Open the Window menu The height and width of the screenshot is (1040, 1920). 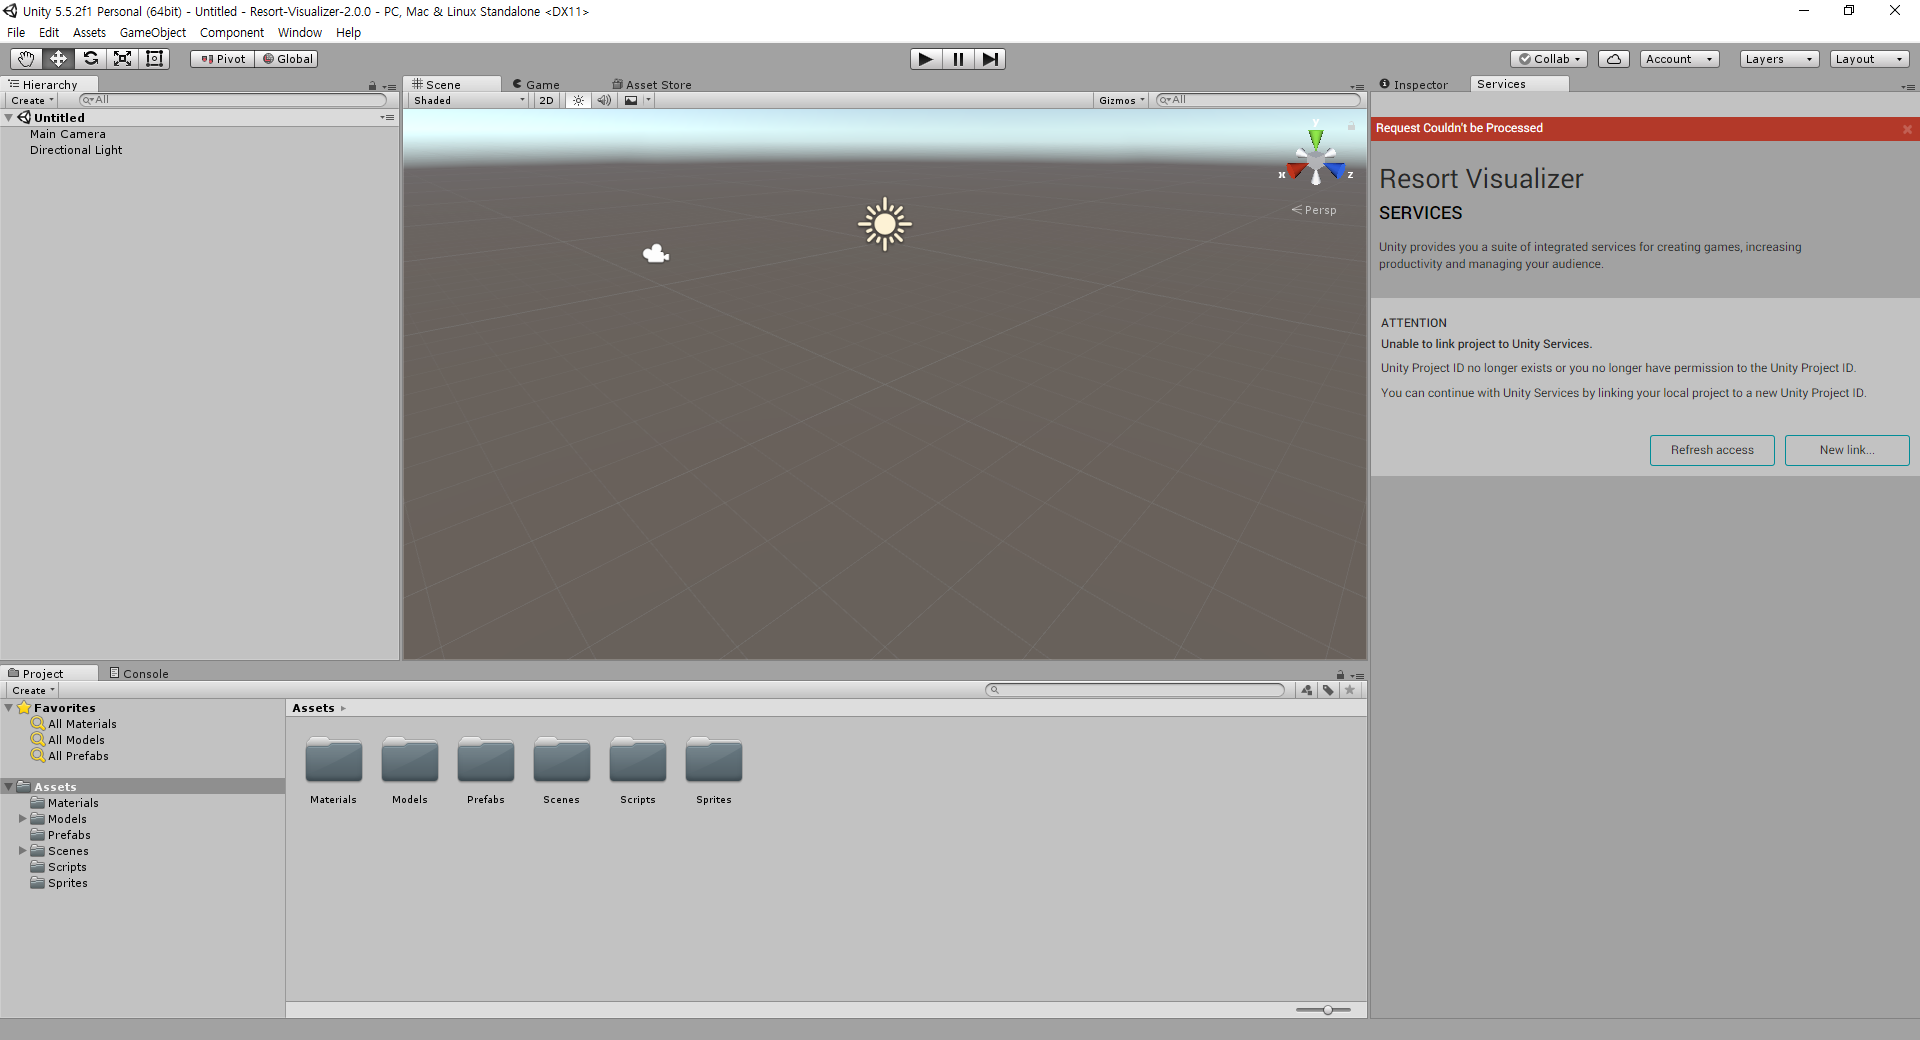(x=300, y=33)
